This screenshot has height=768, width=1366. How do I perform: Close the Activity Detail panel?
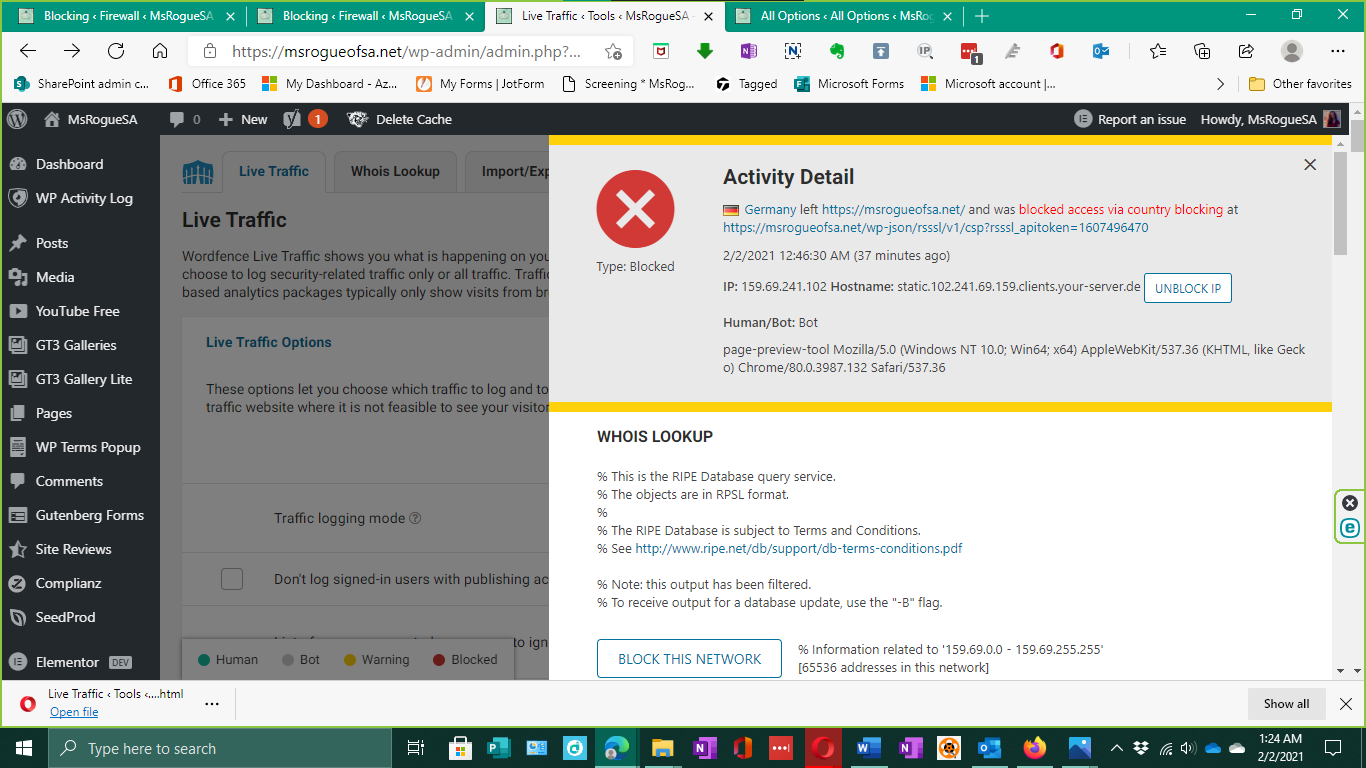1310,165
